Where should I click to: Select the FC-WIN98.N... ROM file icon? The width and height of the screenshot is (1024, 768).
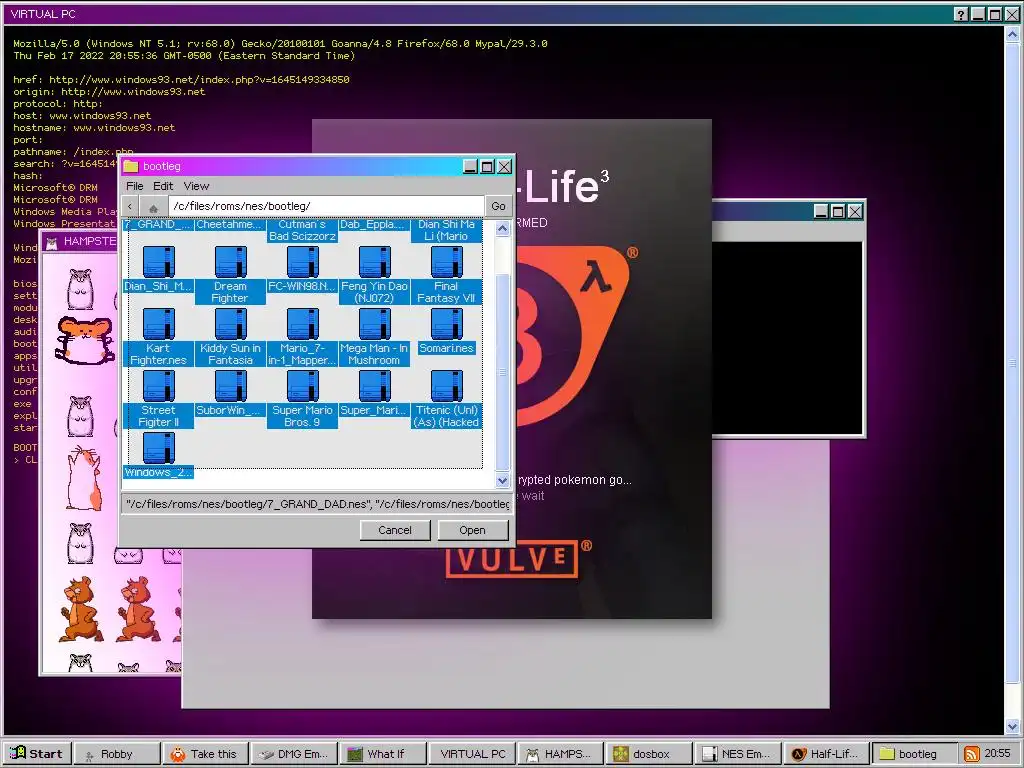302,262
